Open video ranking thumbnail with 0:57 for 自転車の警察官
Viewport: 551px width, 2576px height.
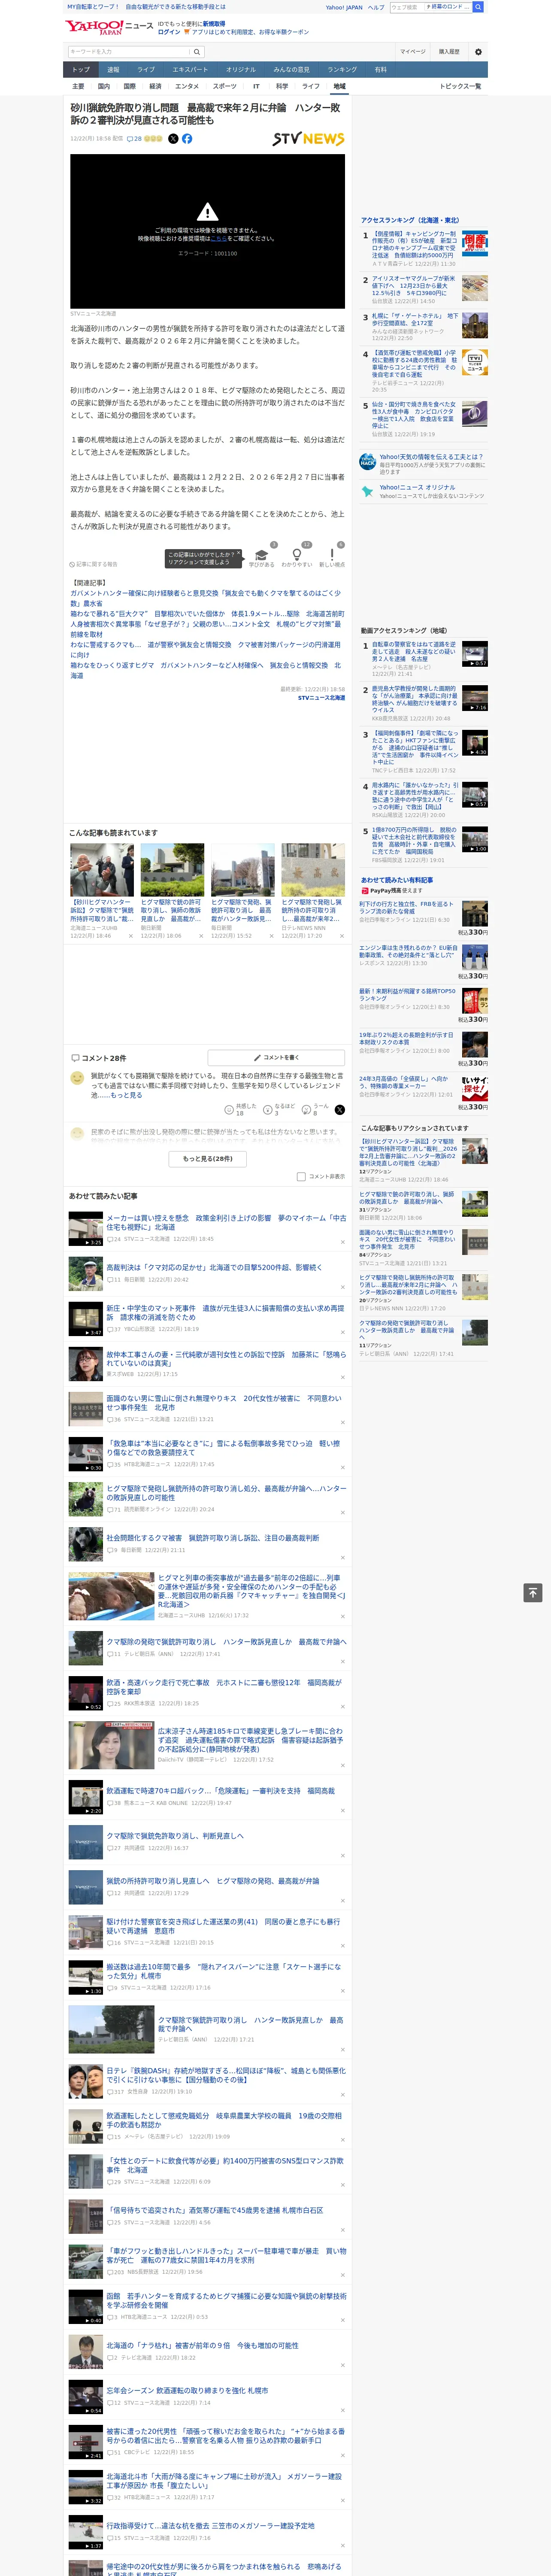click(475, 654)
